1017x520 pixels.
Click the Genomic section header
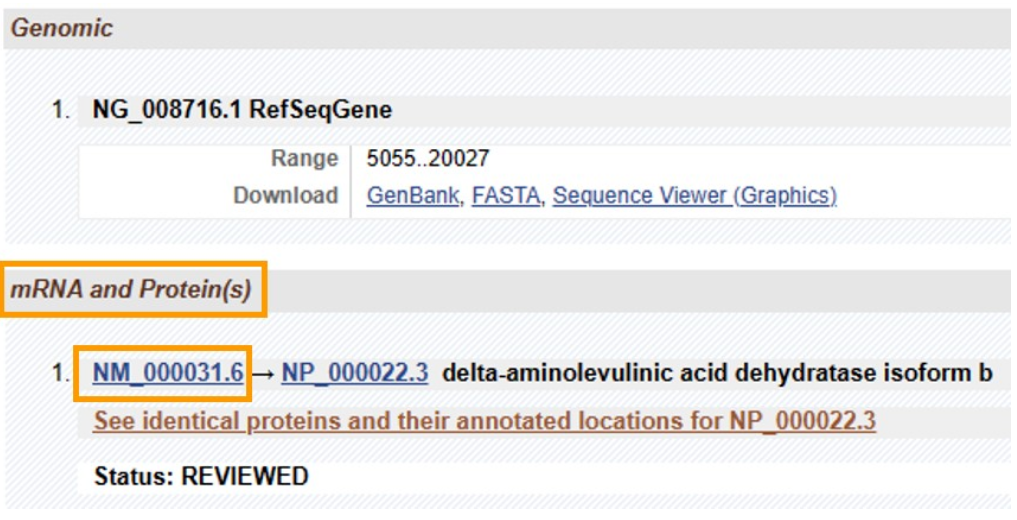[x=62, y=28]
